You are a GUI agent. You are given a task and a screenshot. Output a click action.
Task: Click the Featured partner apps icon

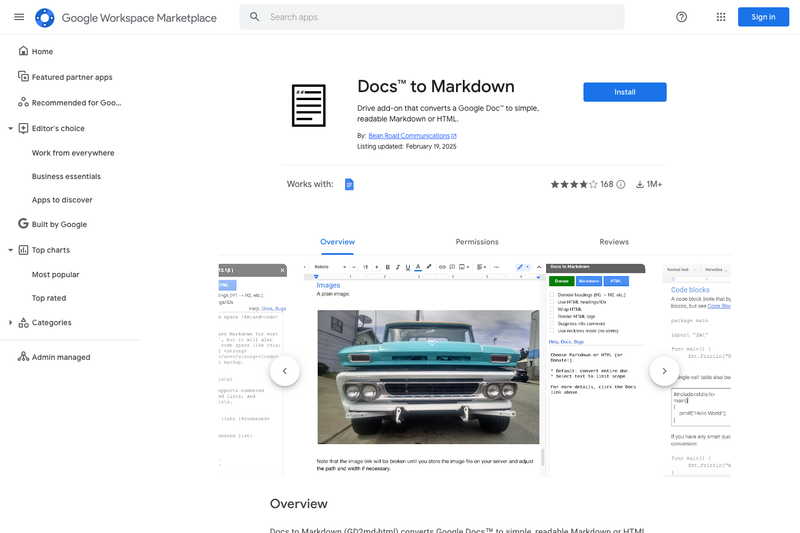point(23,77)
